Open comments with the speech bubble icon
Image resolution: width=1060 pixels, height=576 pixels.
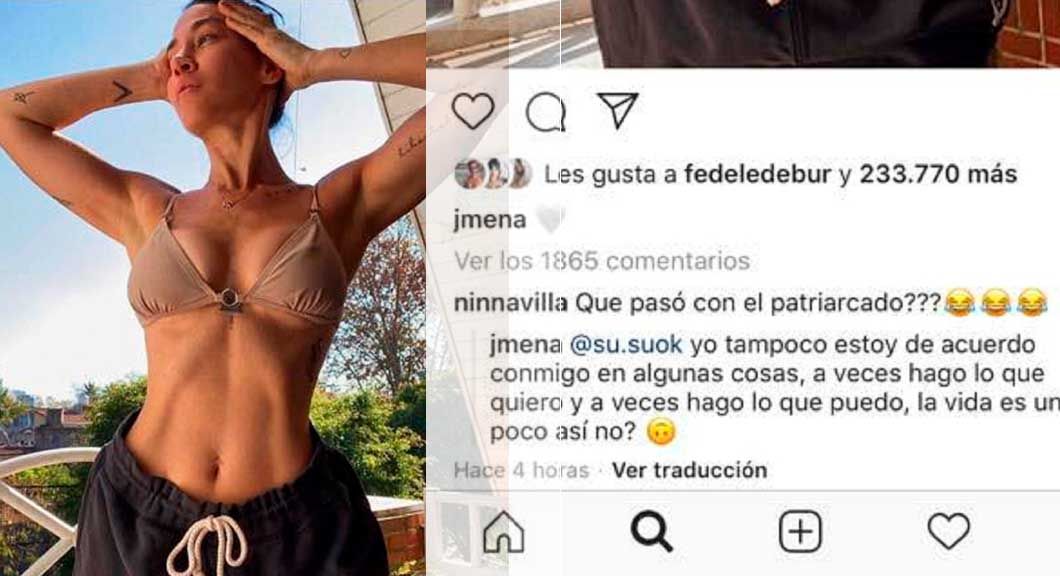[x=546, y=112]
